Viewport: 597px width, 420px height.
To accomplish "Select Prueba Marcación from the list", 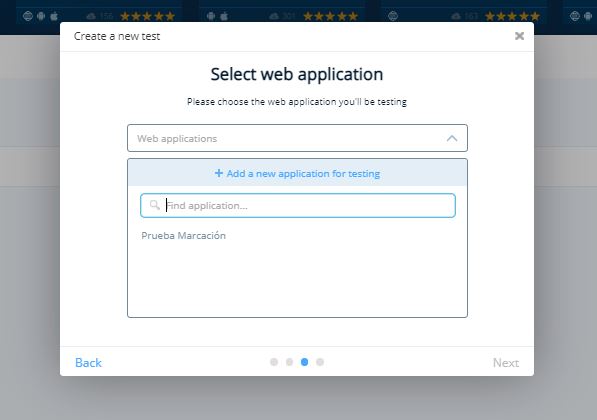I will 184,236.
